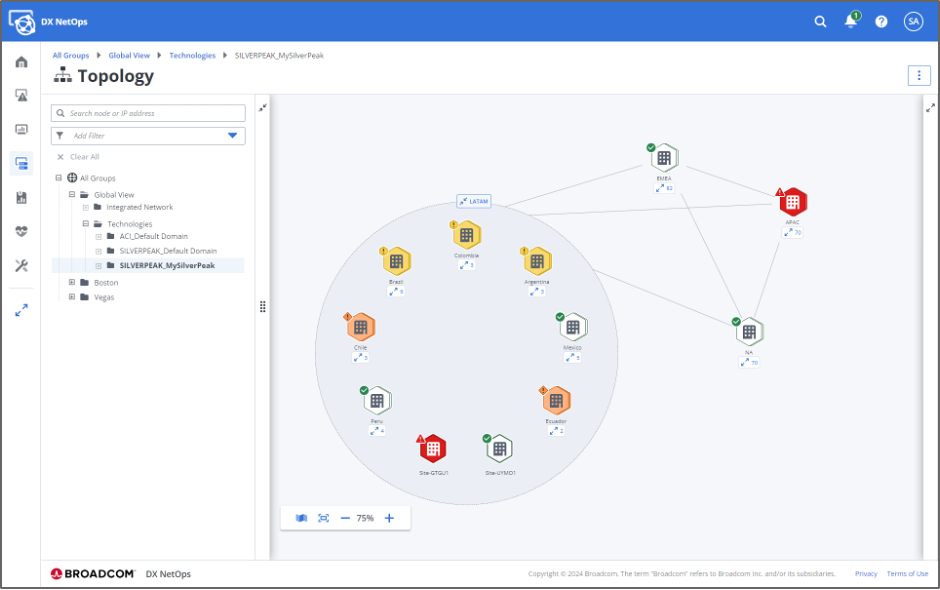Collapse the LATAM group badge
The width and height of the screenshot is (940, 590).
tap(473, 201)
